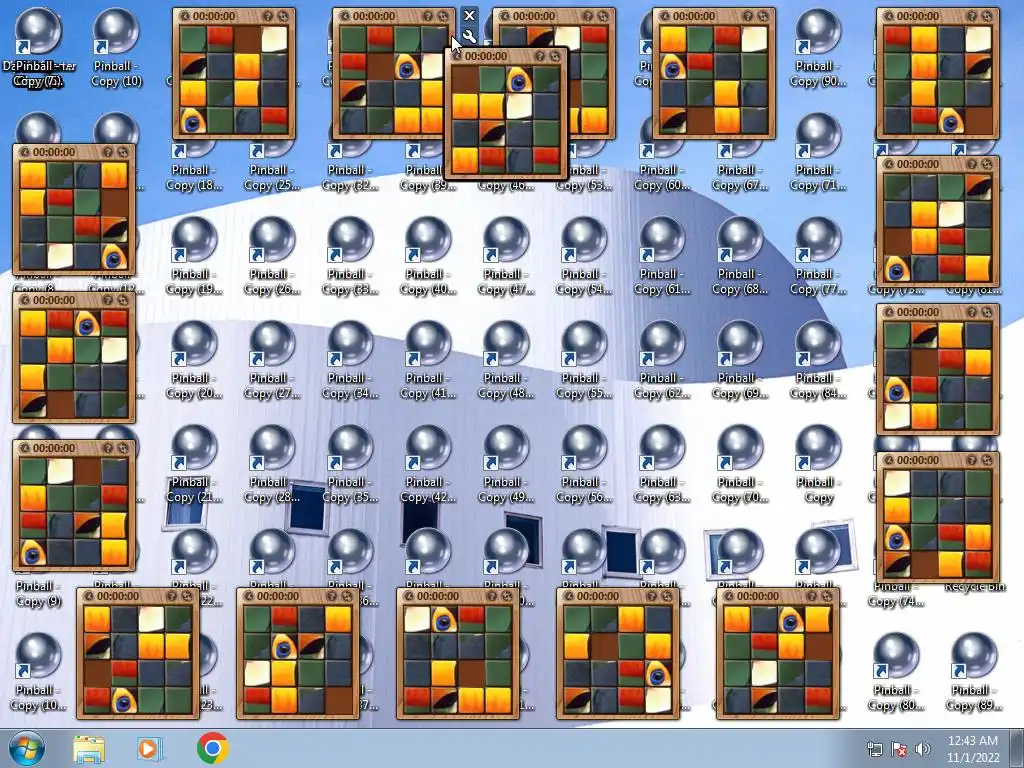Close the hovered Picture Puzzle gadget
Image resolution: width=1024 pixels, height=768 pixels.
tap(469, 15)
